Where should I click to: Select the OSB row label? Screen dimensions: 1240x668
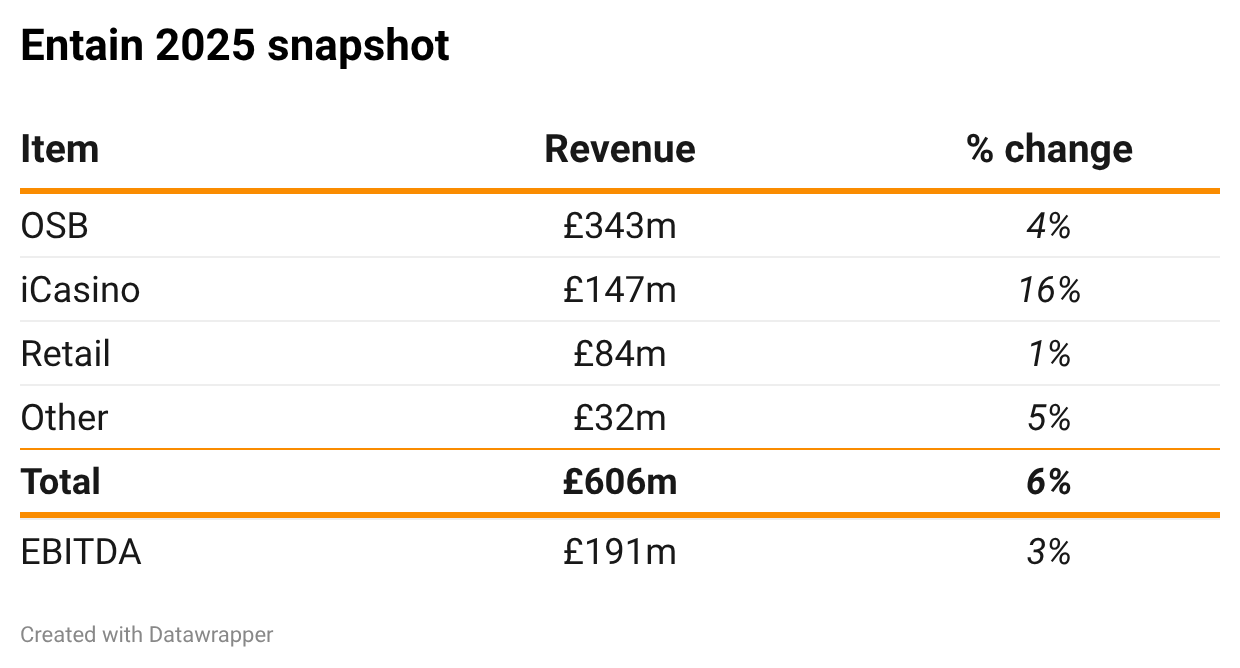[55, 226]
